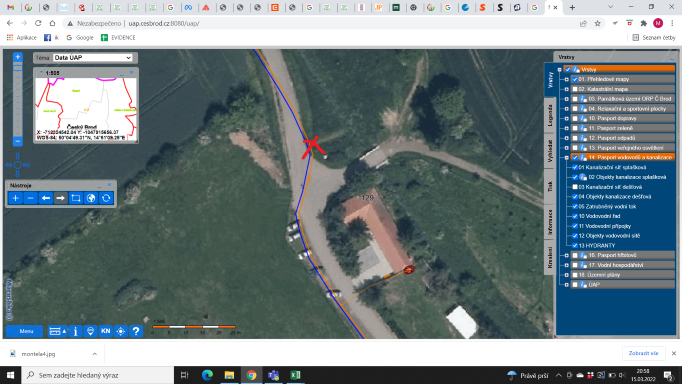Click the Zobrazit vše downloads button

[643, 353]
